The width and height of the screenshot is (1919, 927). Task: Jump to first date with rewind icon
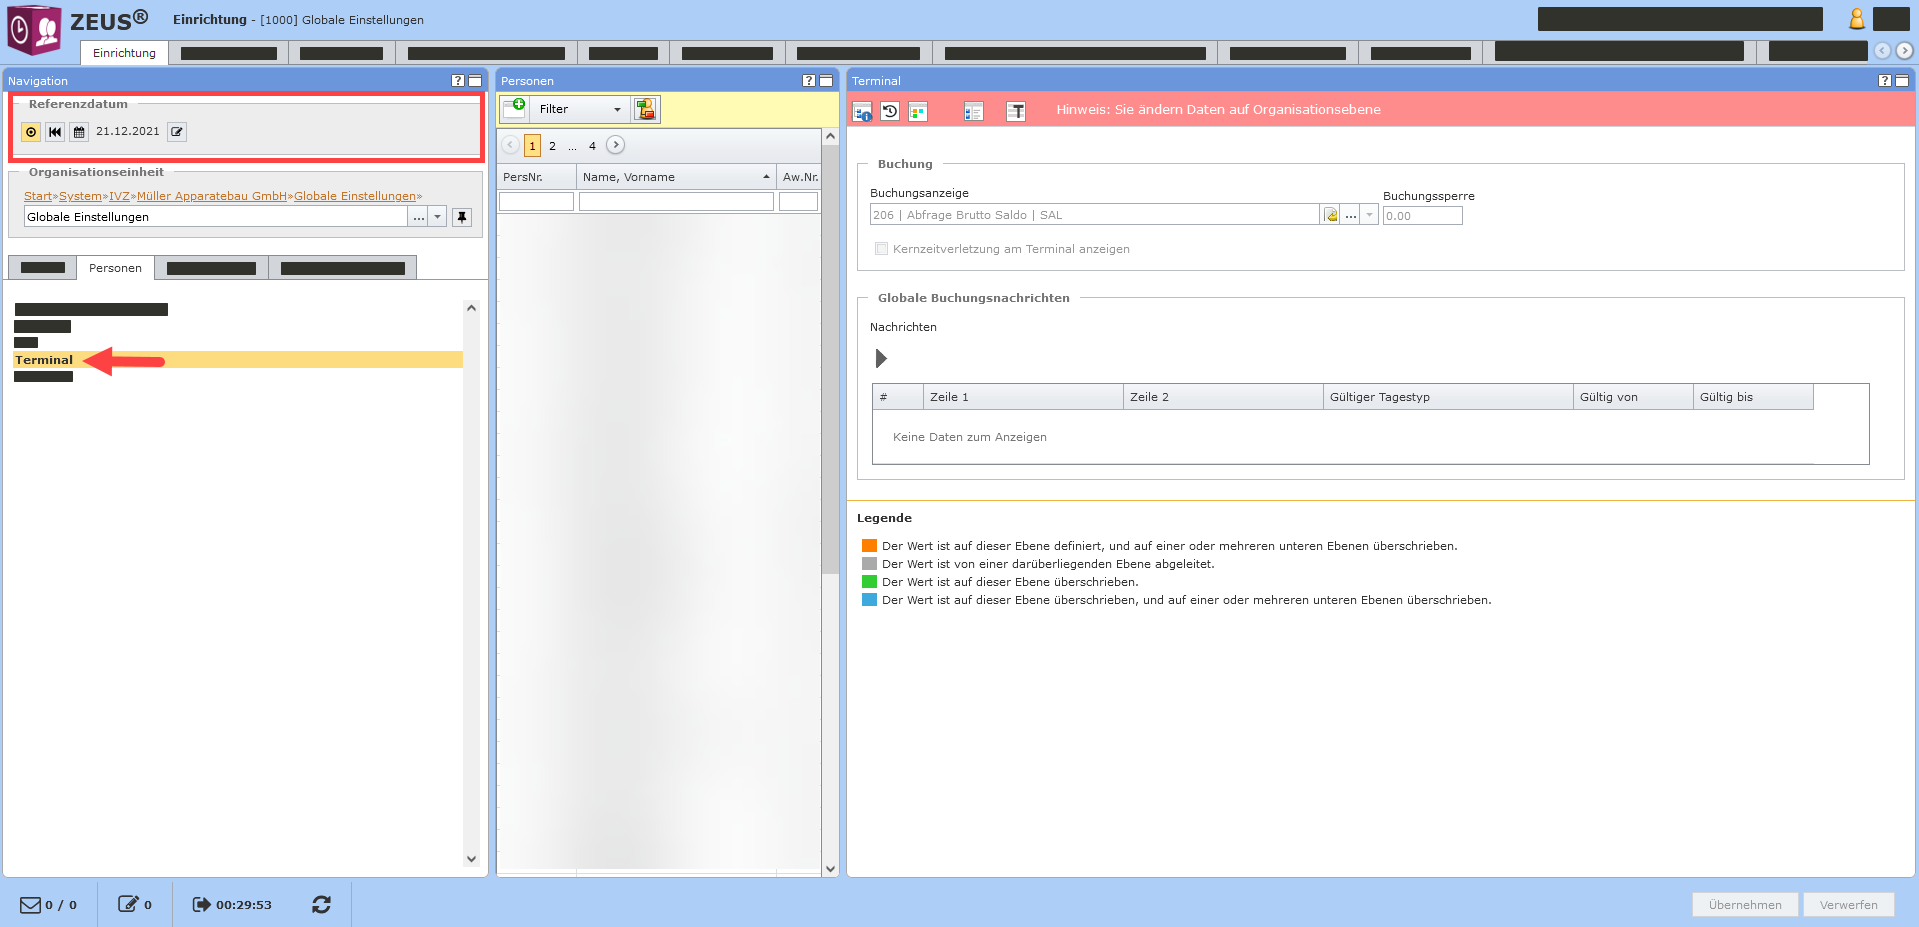55,132
